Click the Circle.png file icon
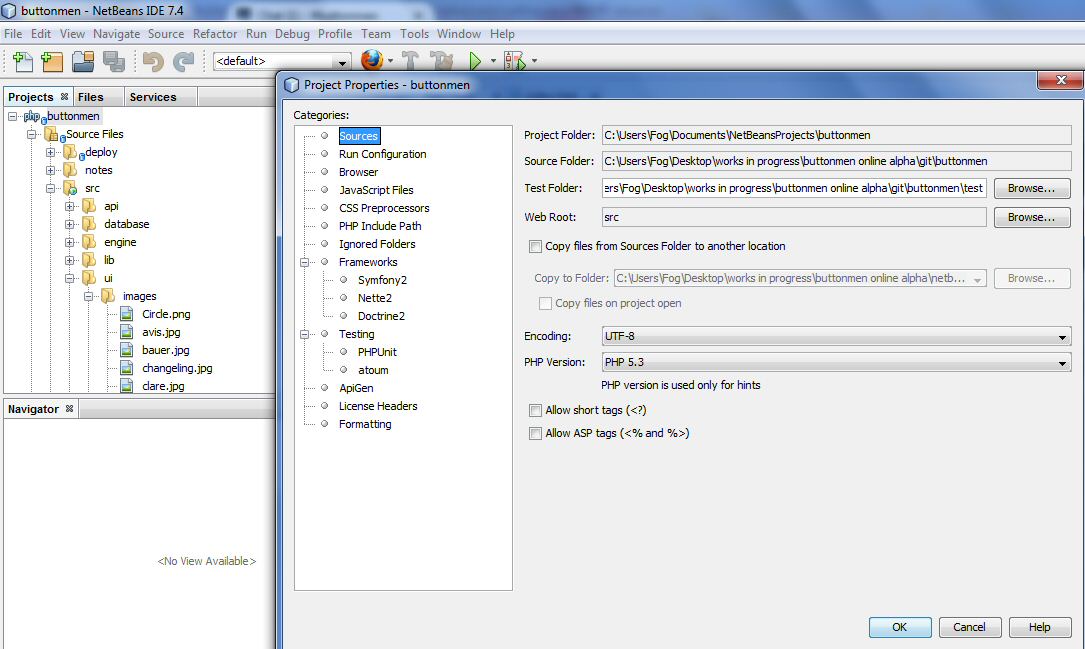 (127, 314)
